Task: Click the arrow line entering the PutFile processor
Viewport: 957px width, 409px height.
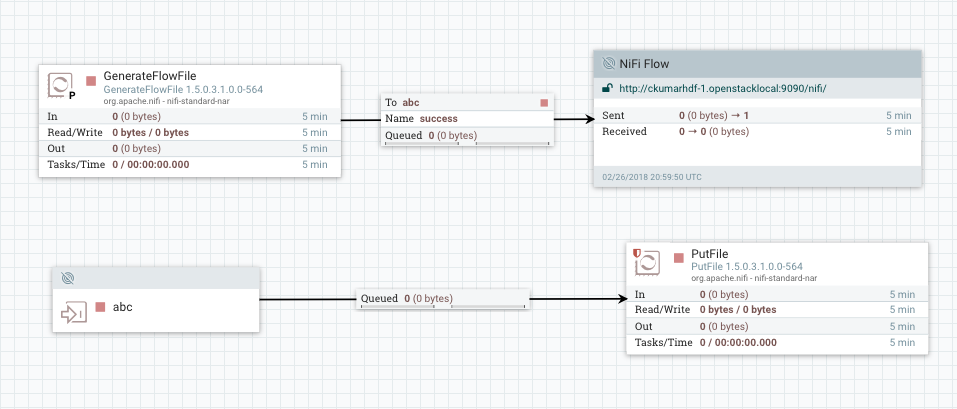Action: 578,299
